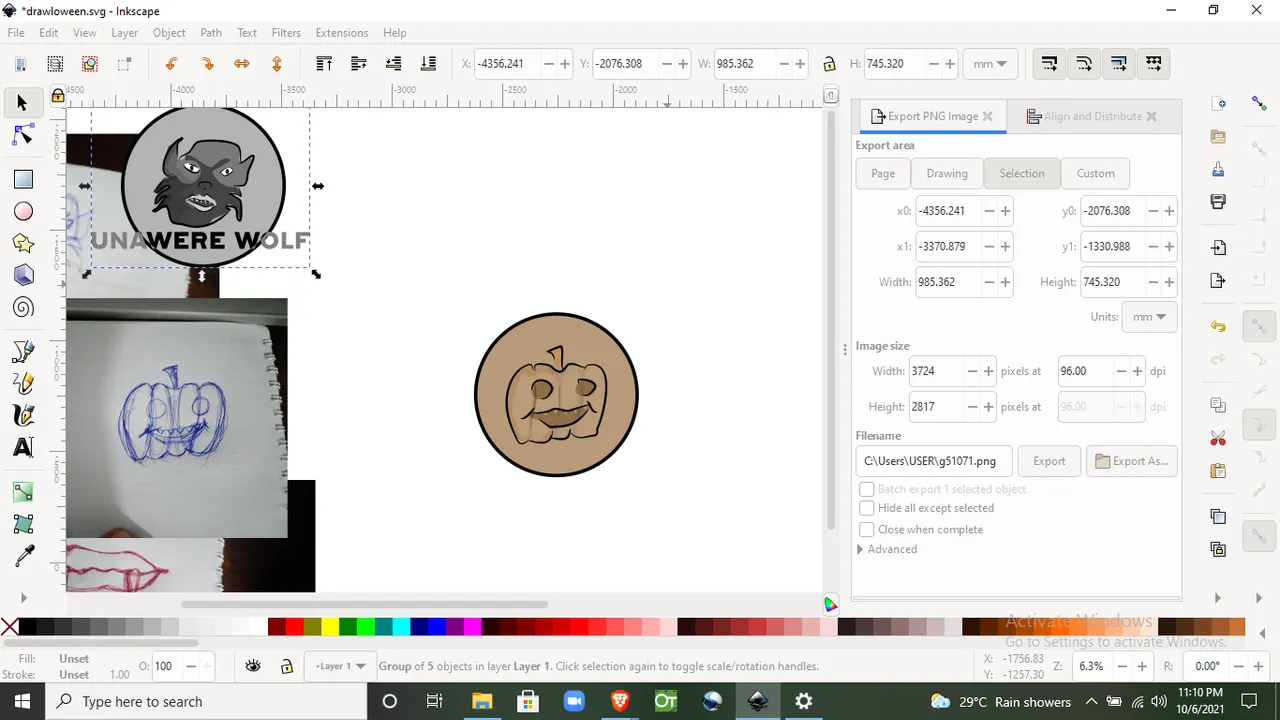Screen dimensions: 1280x720
Task: Select the Spiral tool
Action: point(22,307)
